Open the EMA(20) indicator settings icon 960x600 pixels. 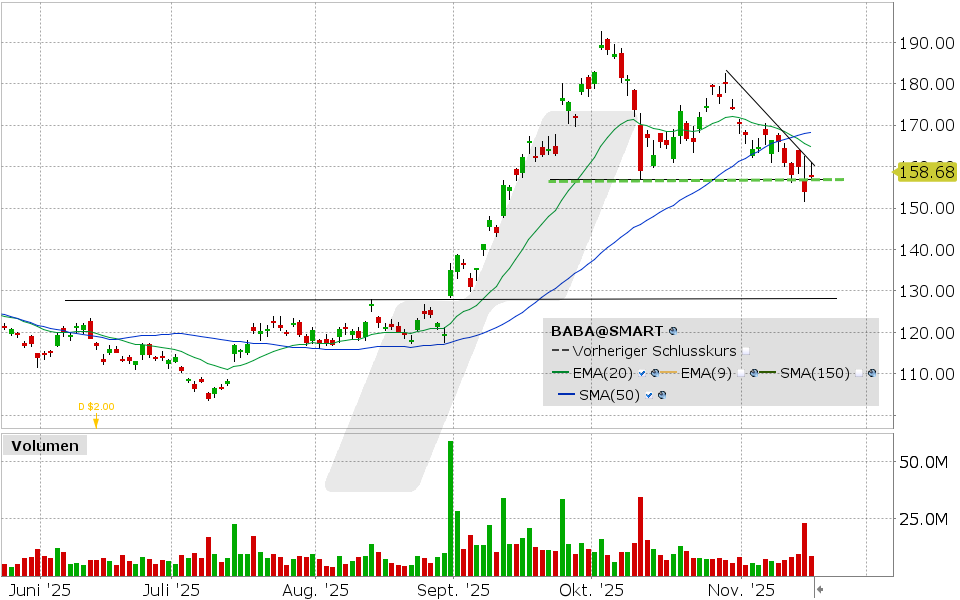pyautogui.click(x=654, y=372)
